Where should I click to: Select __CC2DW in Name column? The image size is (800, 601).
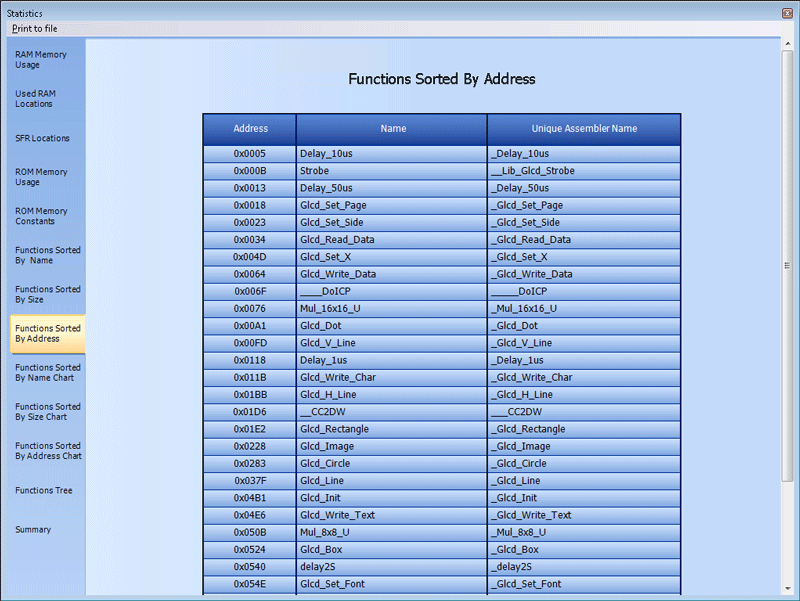[392, 412]
